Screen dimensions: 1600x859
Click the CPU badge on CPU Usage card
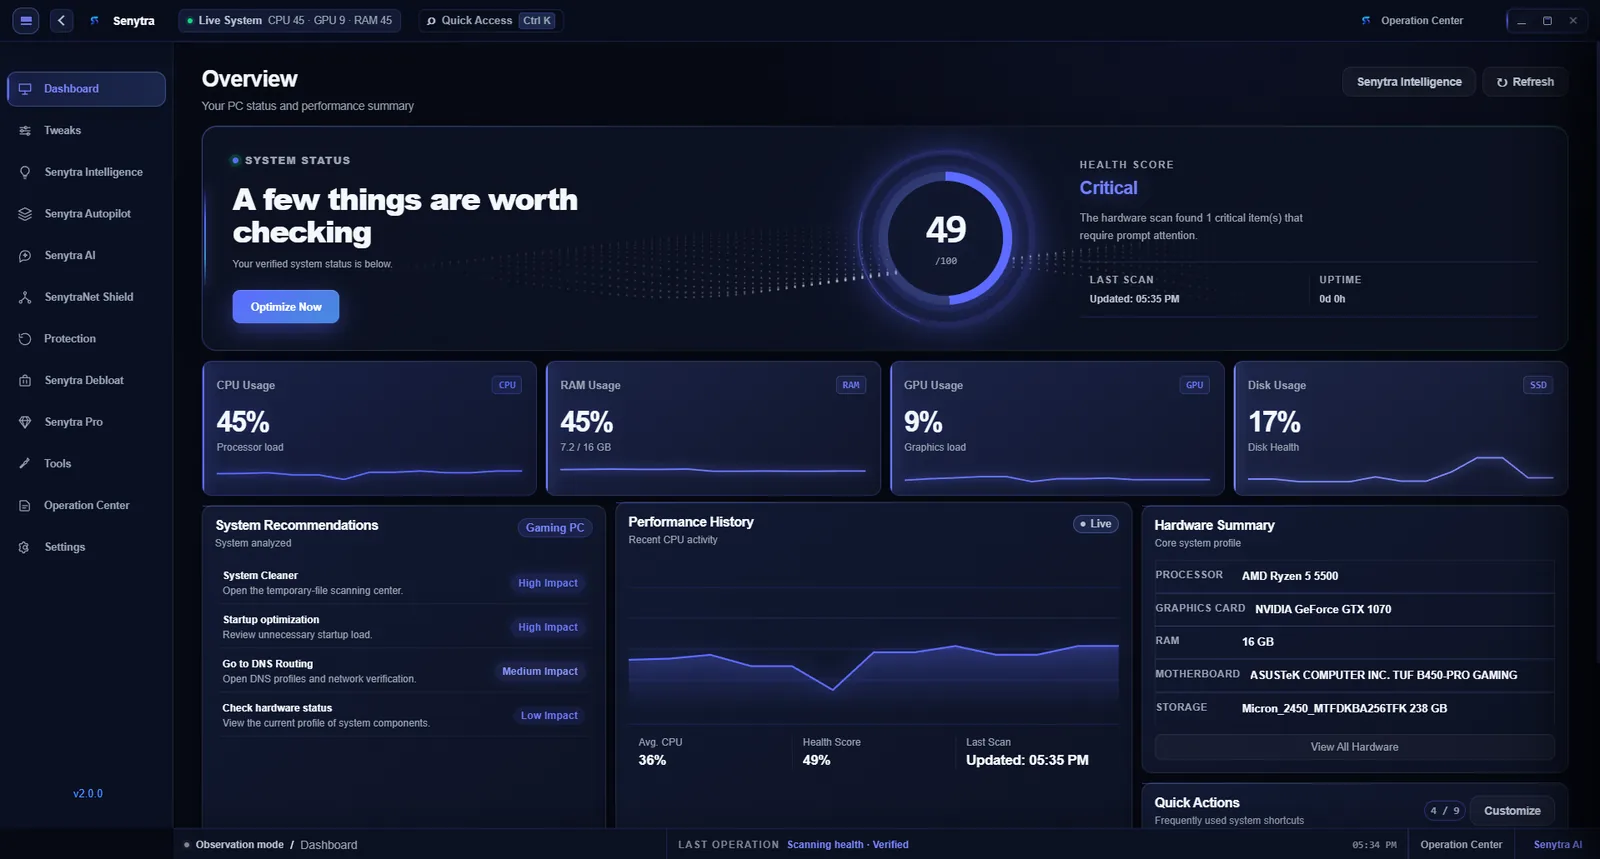coord(508,385)
